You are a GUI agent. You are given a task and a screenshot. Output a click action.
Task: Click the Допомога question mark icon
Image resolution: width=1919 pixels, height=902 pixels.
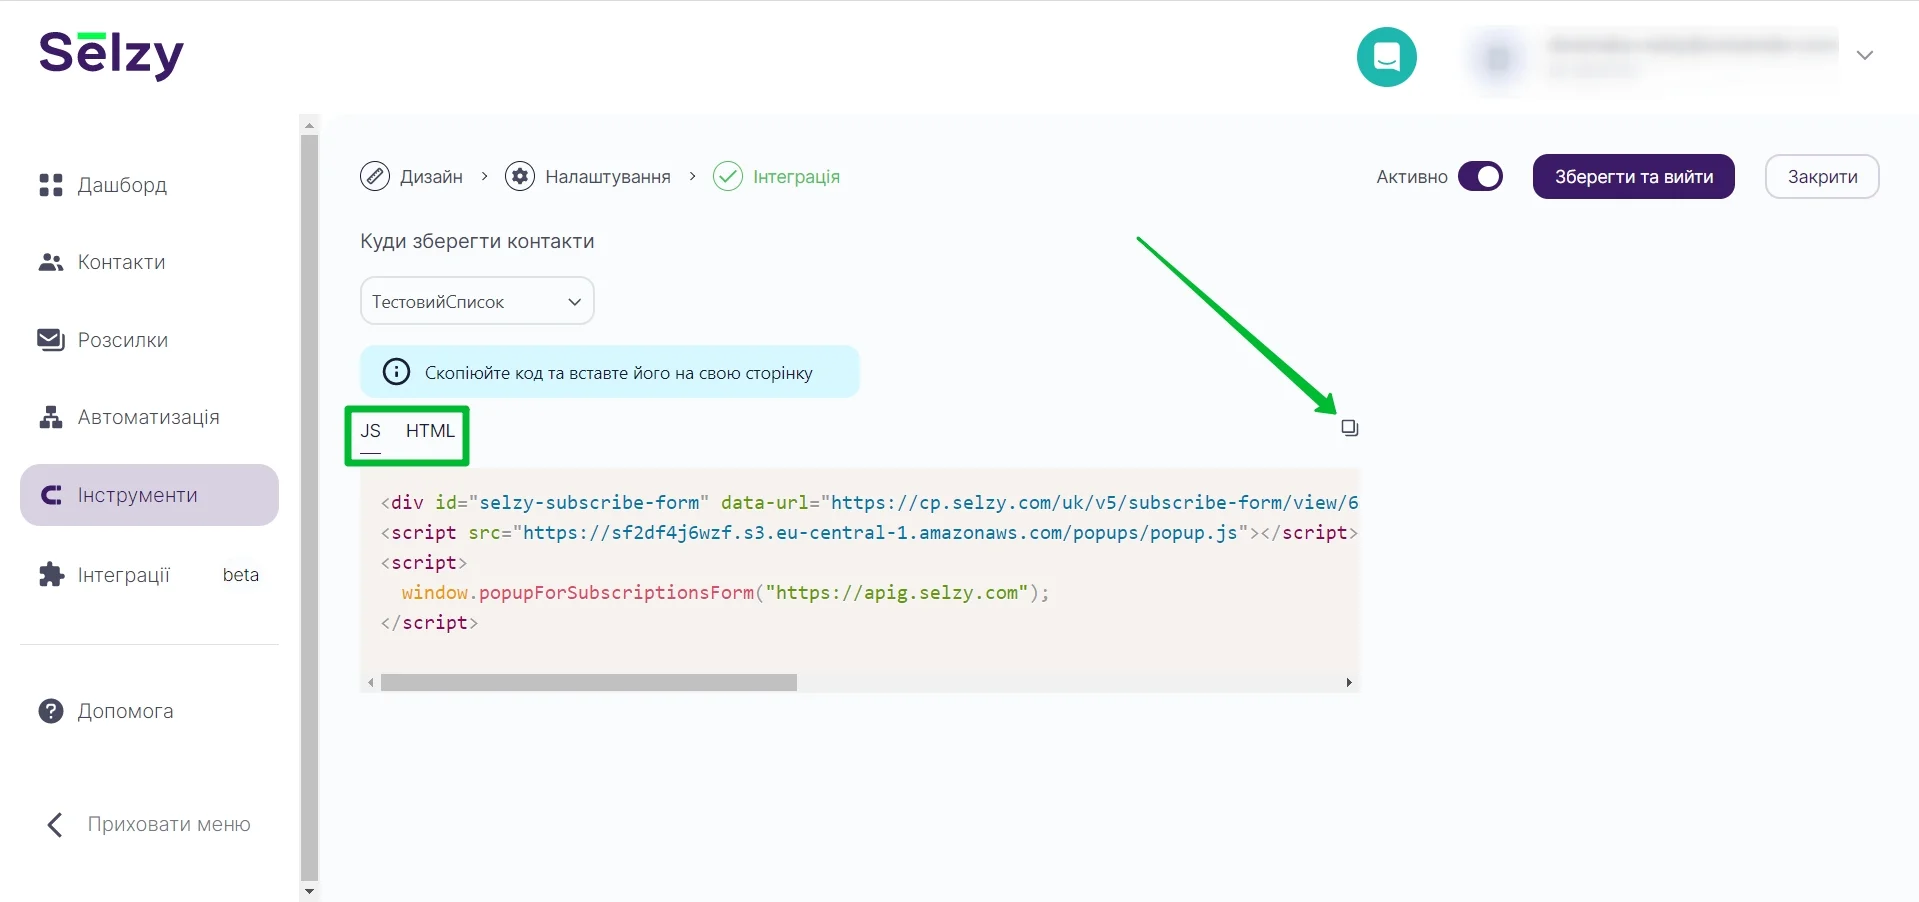51,711
